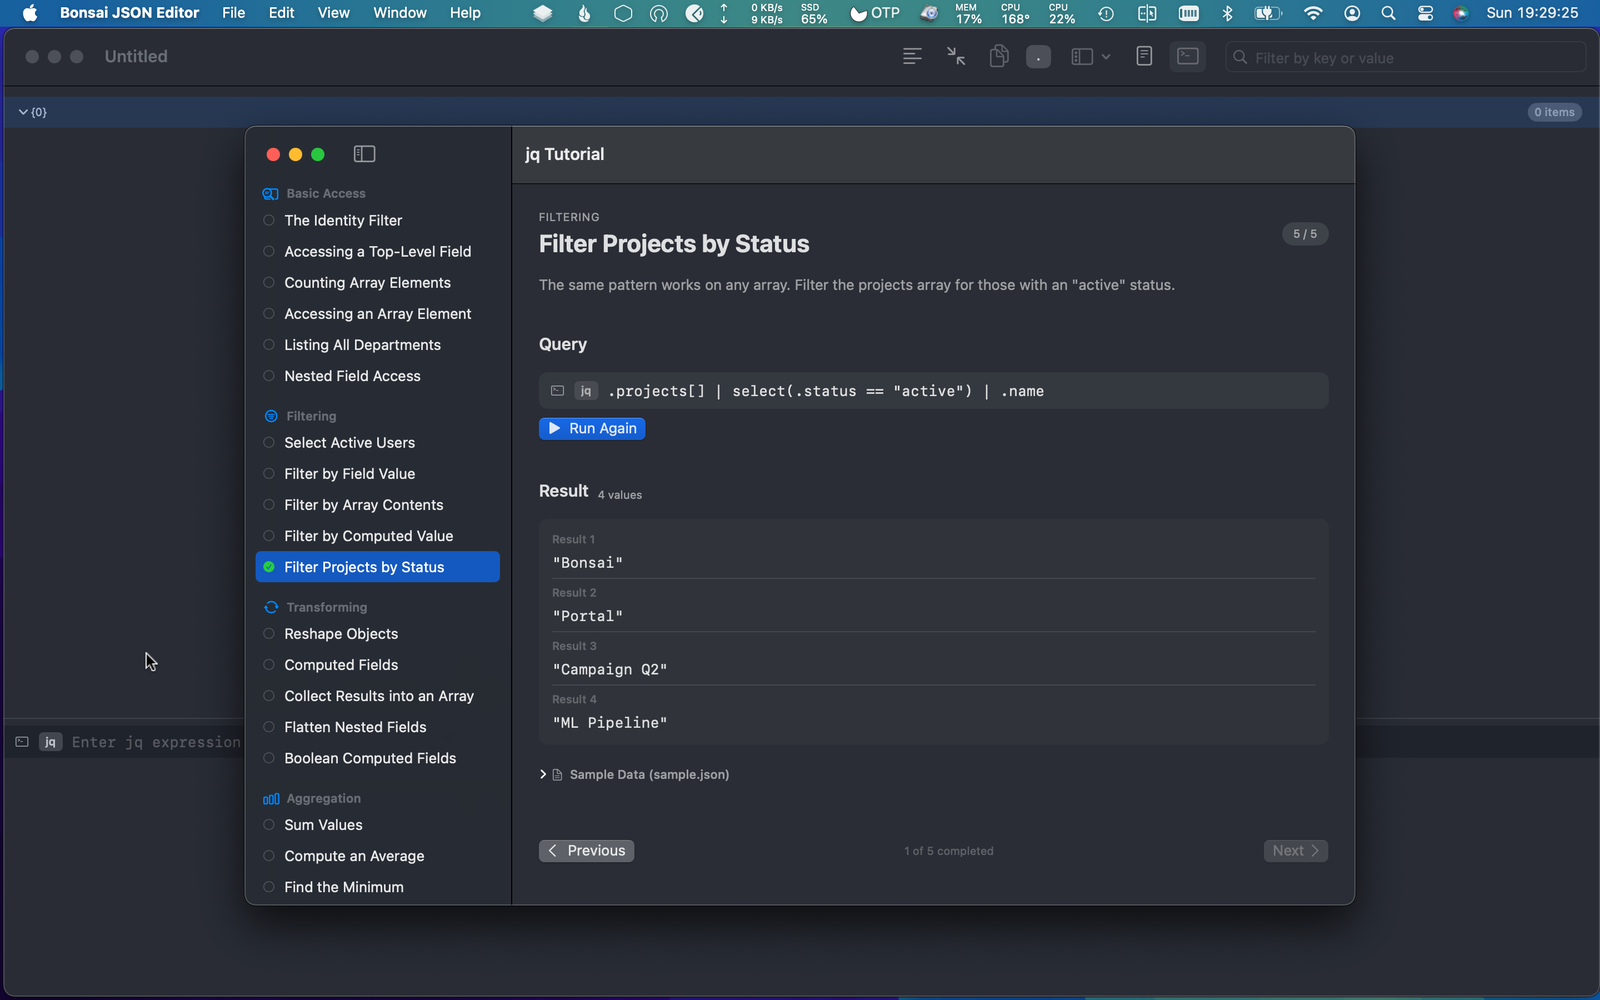Click the Basic Access section icon
The height and width of the screenshot is (1000, 1600).
(x=270, y=194)
